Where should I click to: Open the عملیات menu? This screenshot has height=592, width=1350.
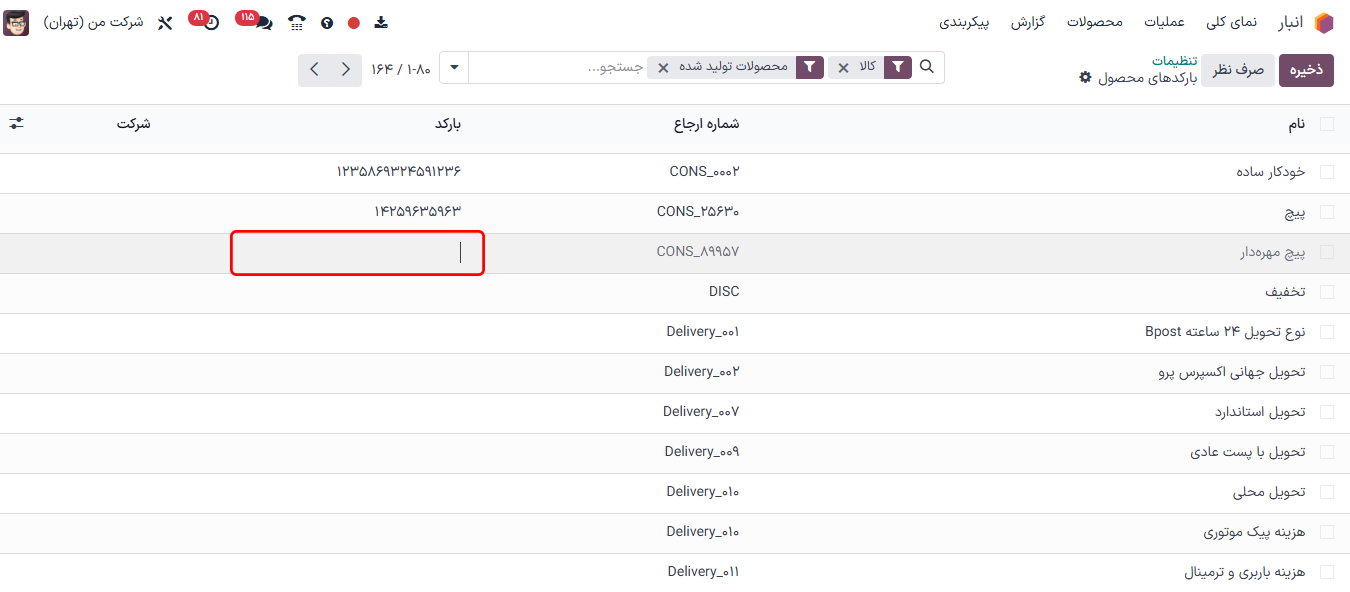[1164, 22]
